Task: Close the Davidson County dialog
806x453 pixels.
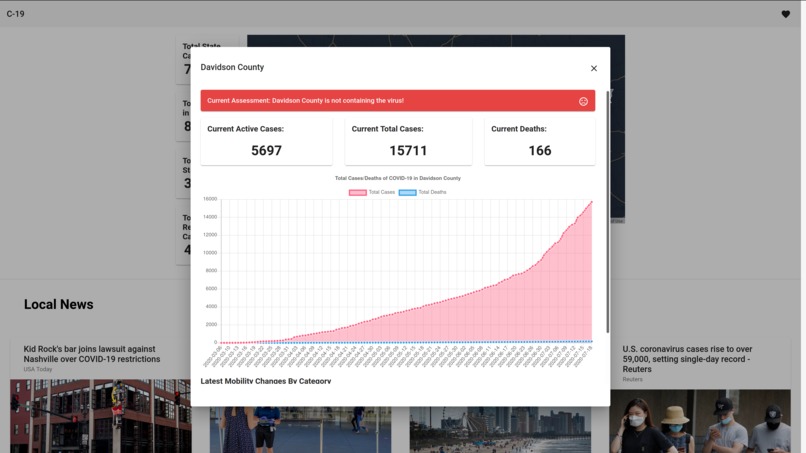Action: [x=594, y=68]
